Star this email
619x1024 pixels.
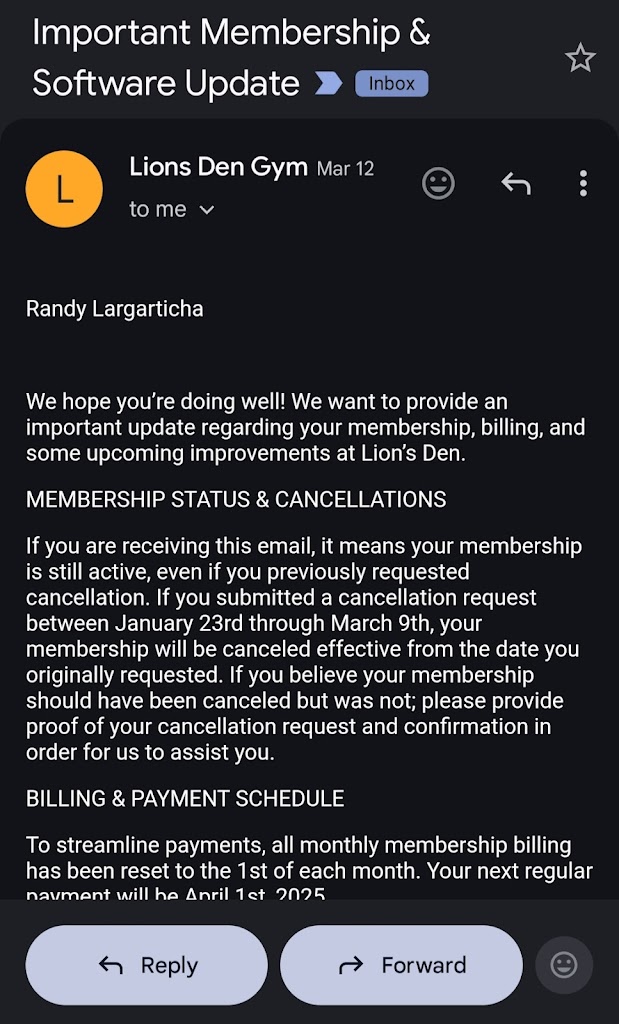coord(580,59)
